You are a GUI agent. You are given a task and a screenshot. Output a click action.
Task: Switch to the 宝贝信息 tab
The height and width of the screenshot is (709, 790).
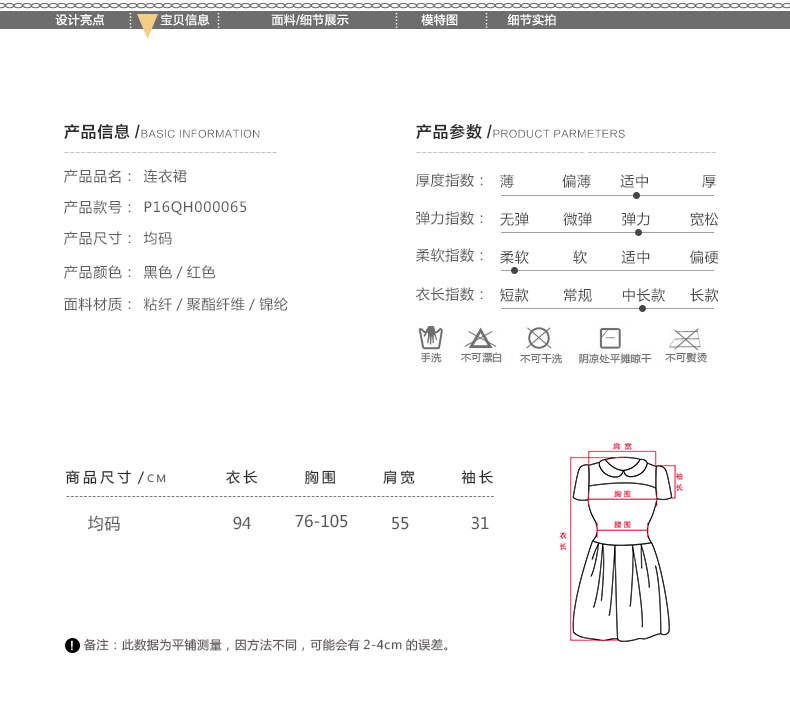click(x=184, y=20)
